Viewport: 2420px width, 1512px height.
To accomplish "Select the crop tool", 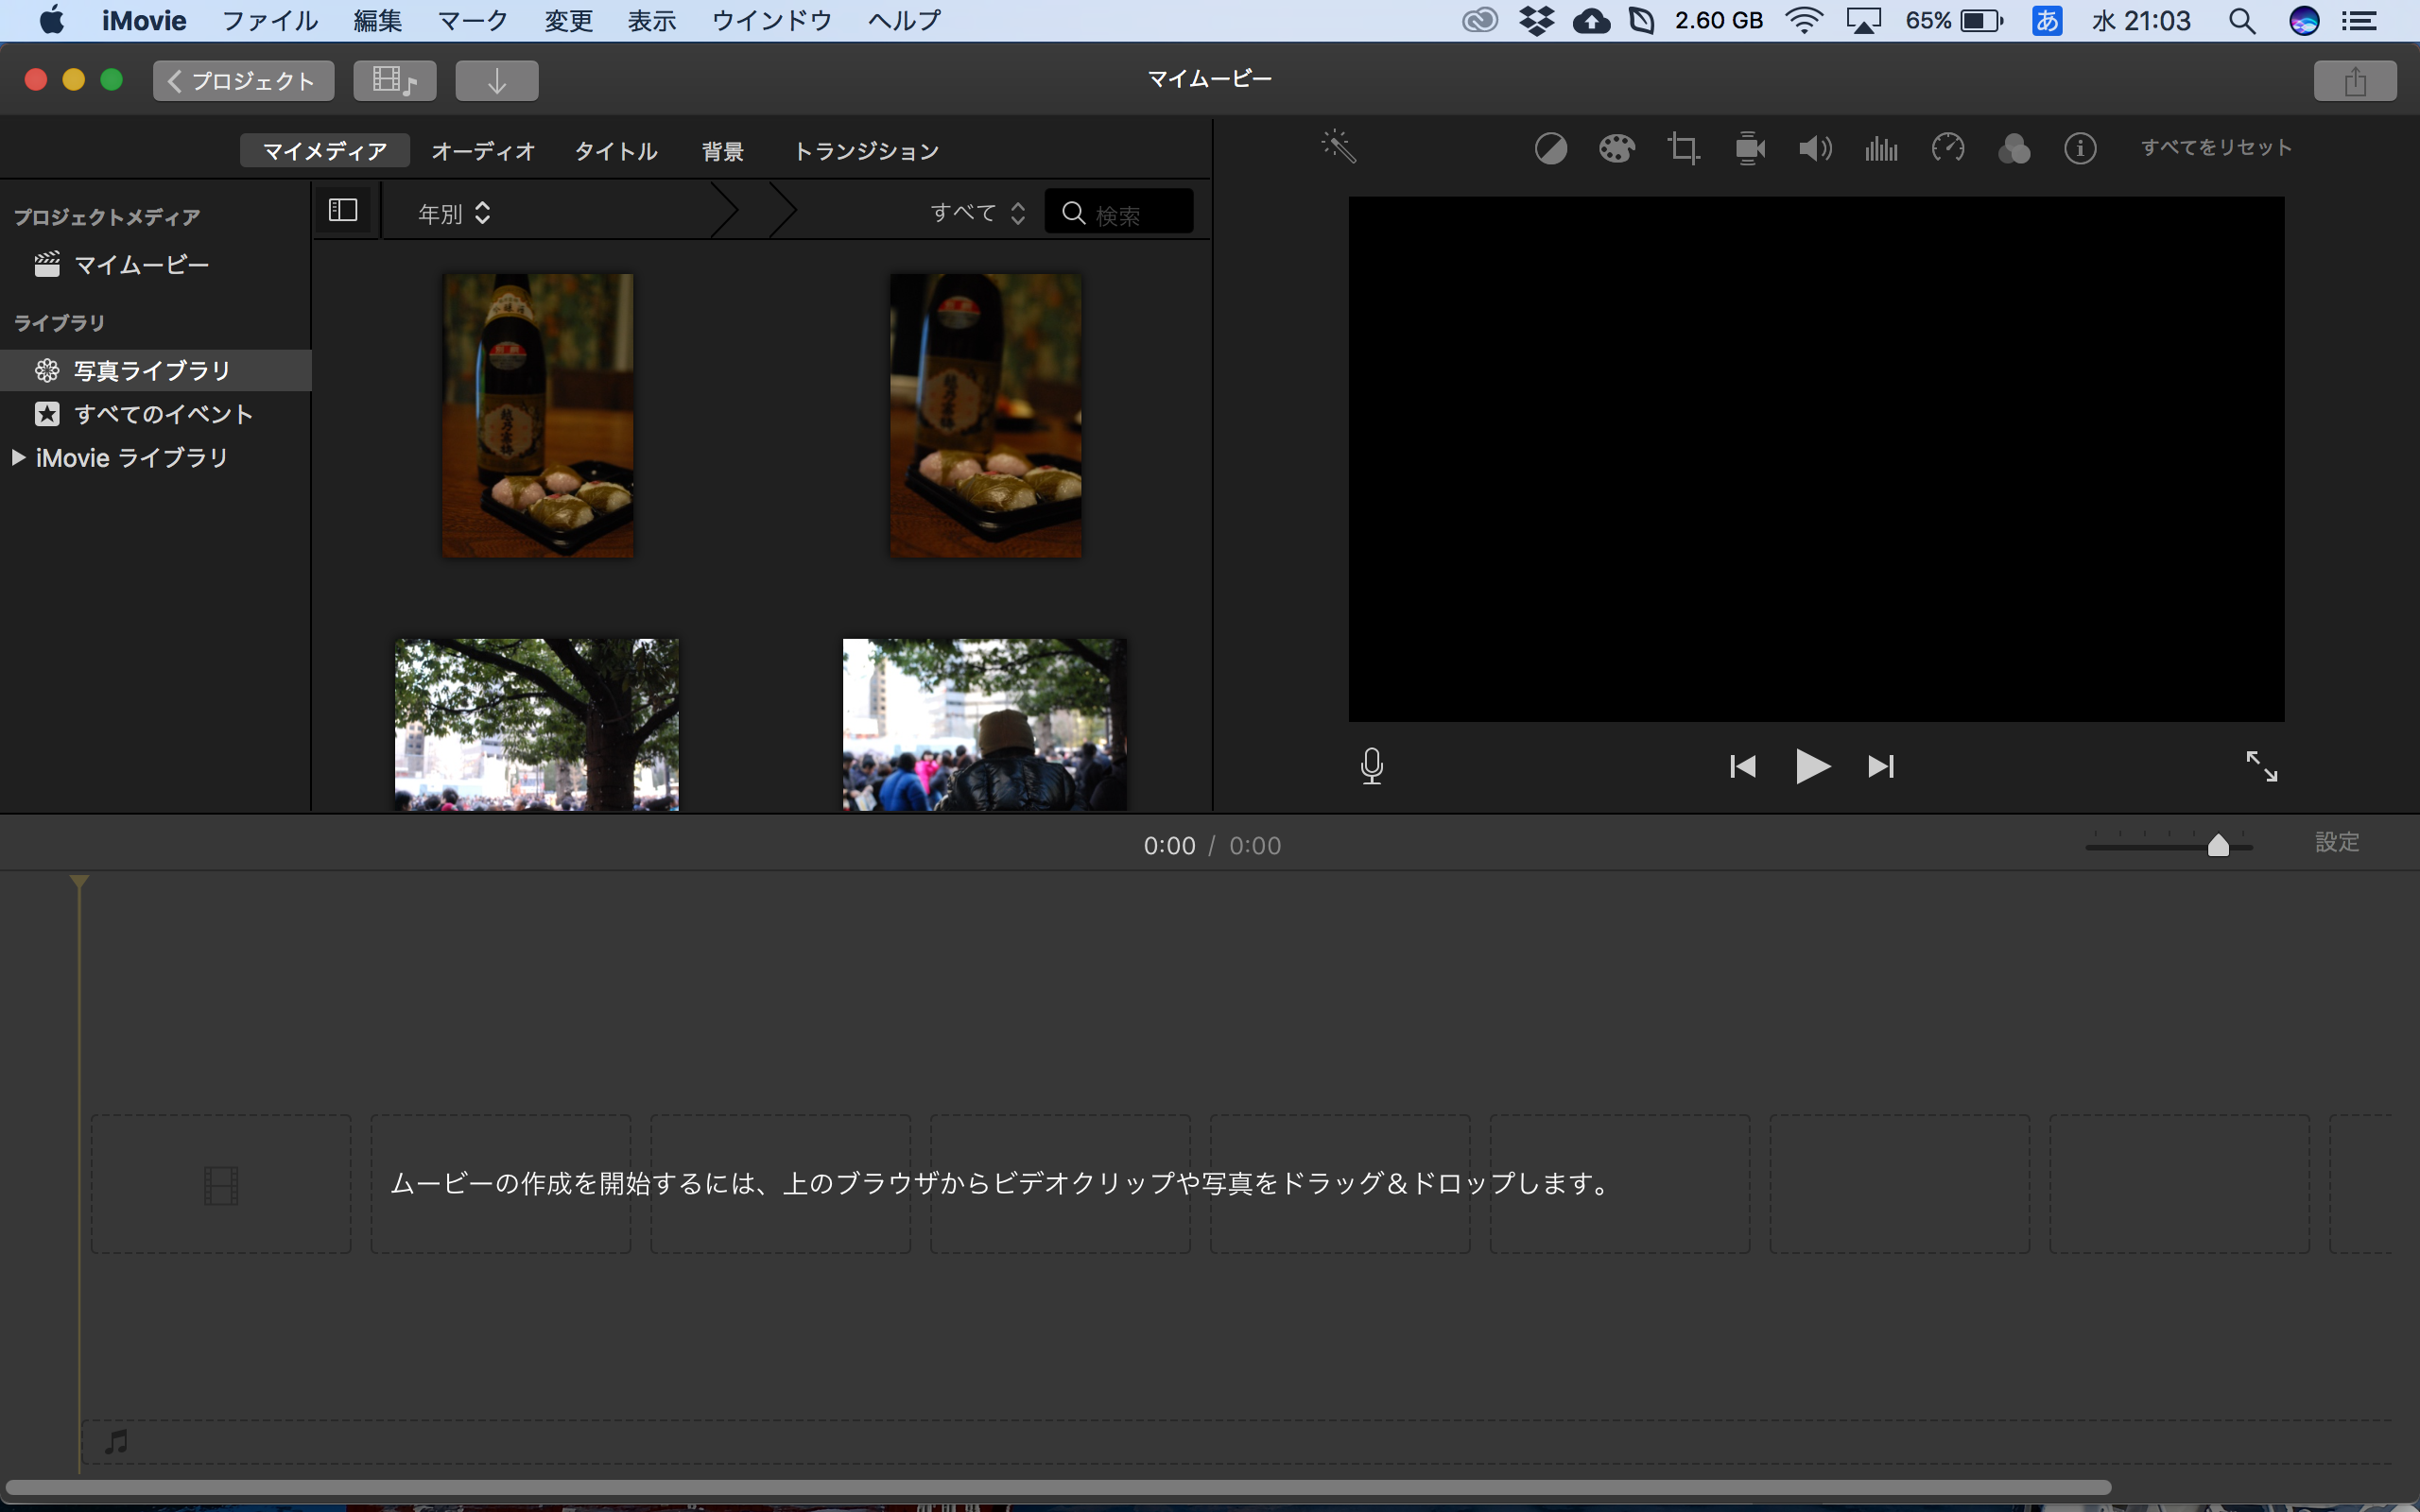I will [x=1683, y=149].
